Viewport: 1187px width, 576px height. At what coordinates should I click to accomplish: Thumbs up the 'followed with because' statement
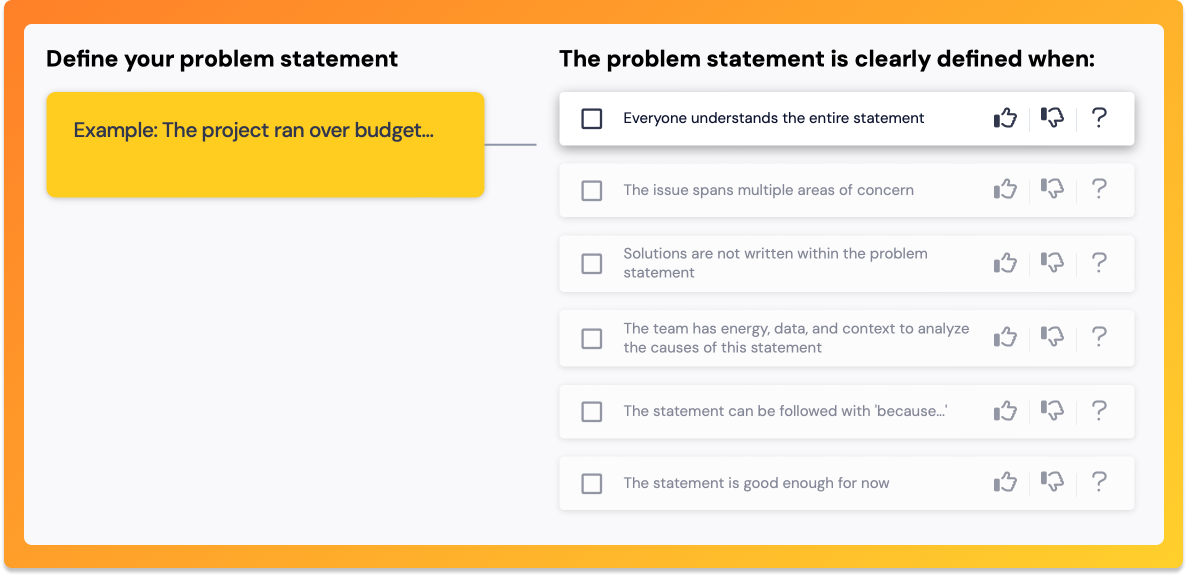1005,411
